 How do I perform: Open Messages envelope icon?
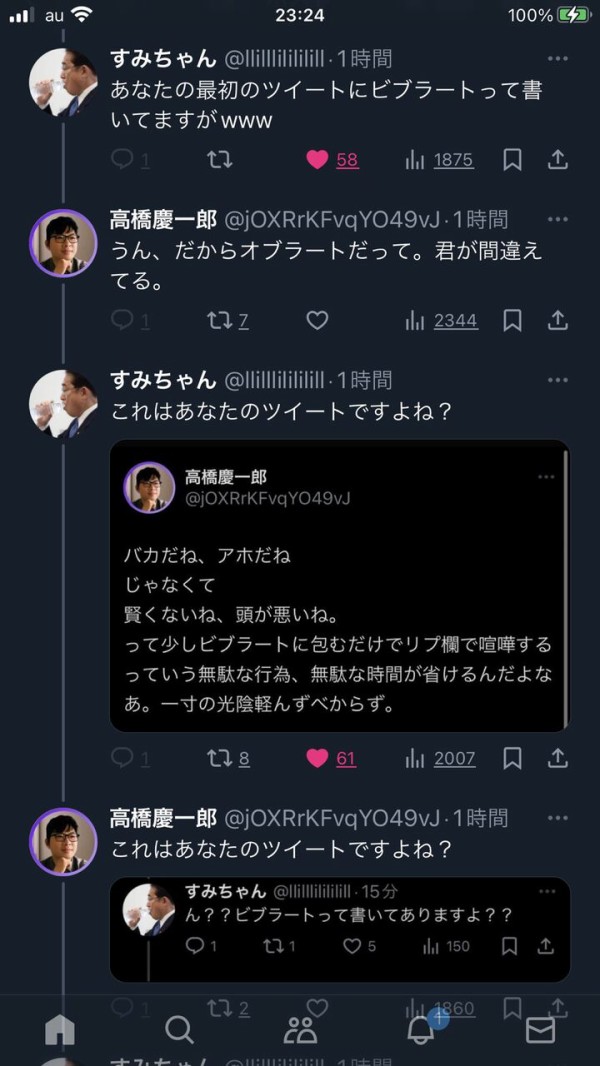coord(540,1029)
